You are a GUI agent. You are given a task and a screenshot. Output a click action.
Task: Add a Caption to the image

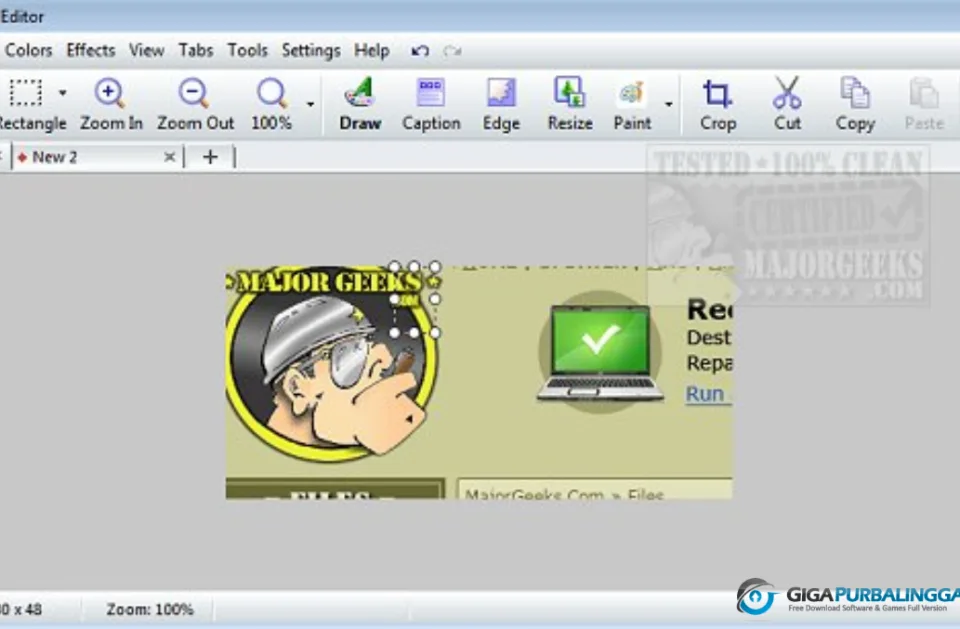(x=431, y=104)
